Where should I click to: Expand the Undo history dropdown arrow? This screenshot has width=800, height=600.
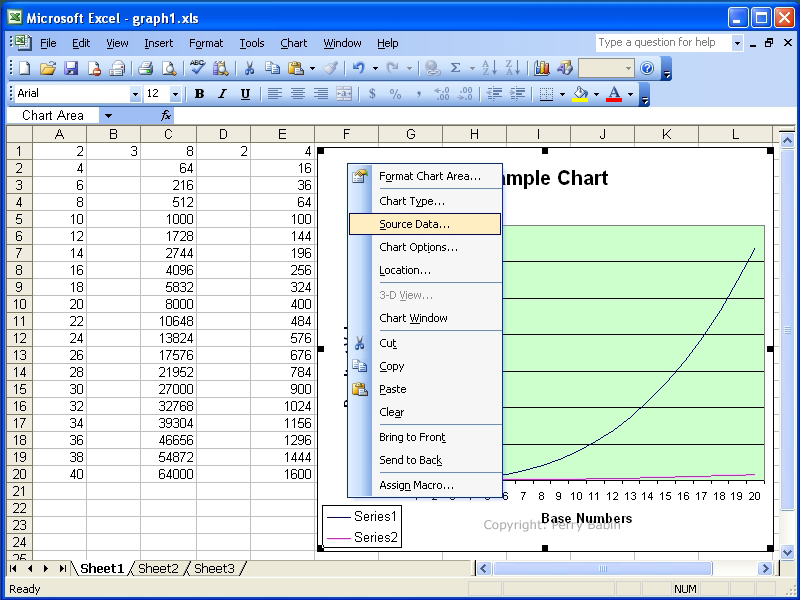375,68
